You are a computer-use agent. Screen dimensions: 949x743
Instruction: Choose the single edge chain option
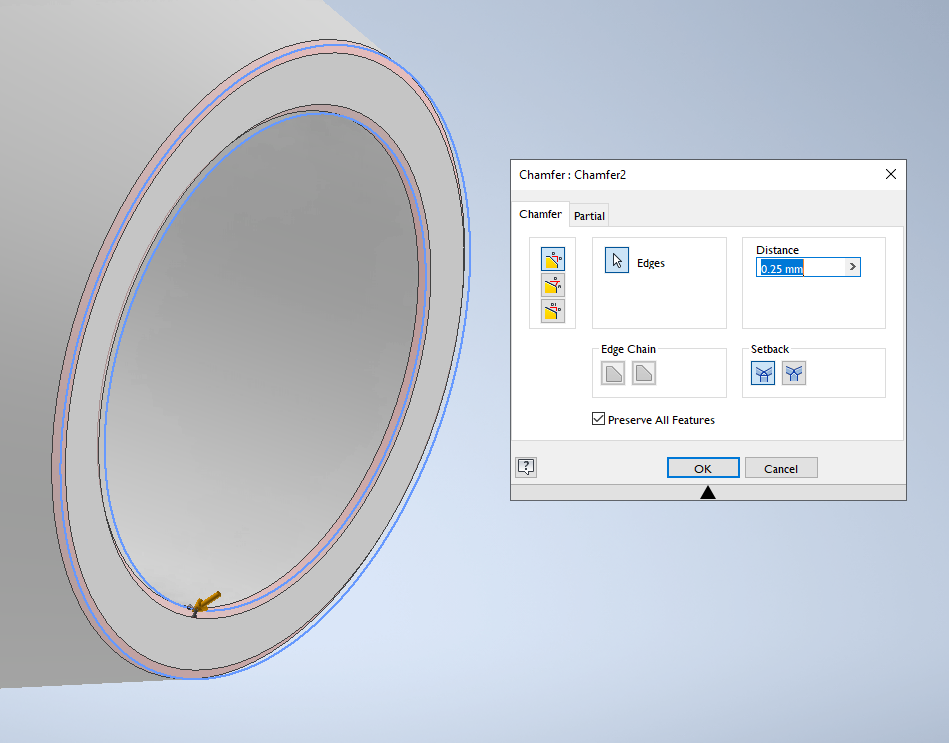643,372
